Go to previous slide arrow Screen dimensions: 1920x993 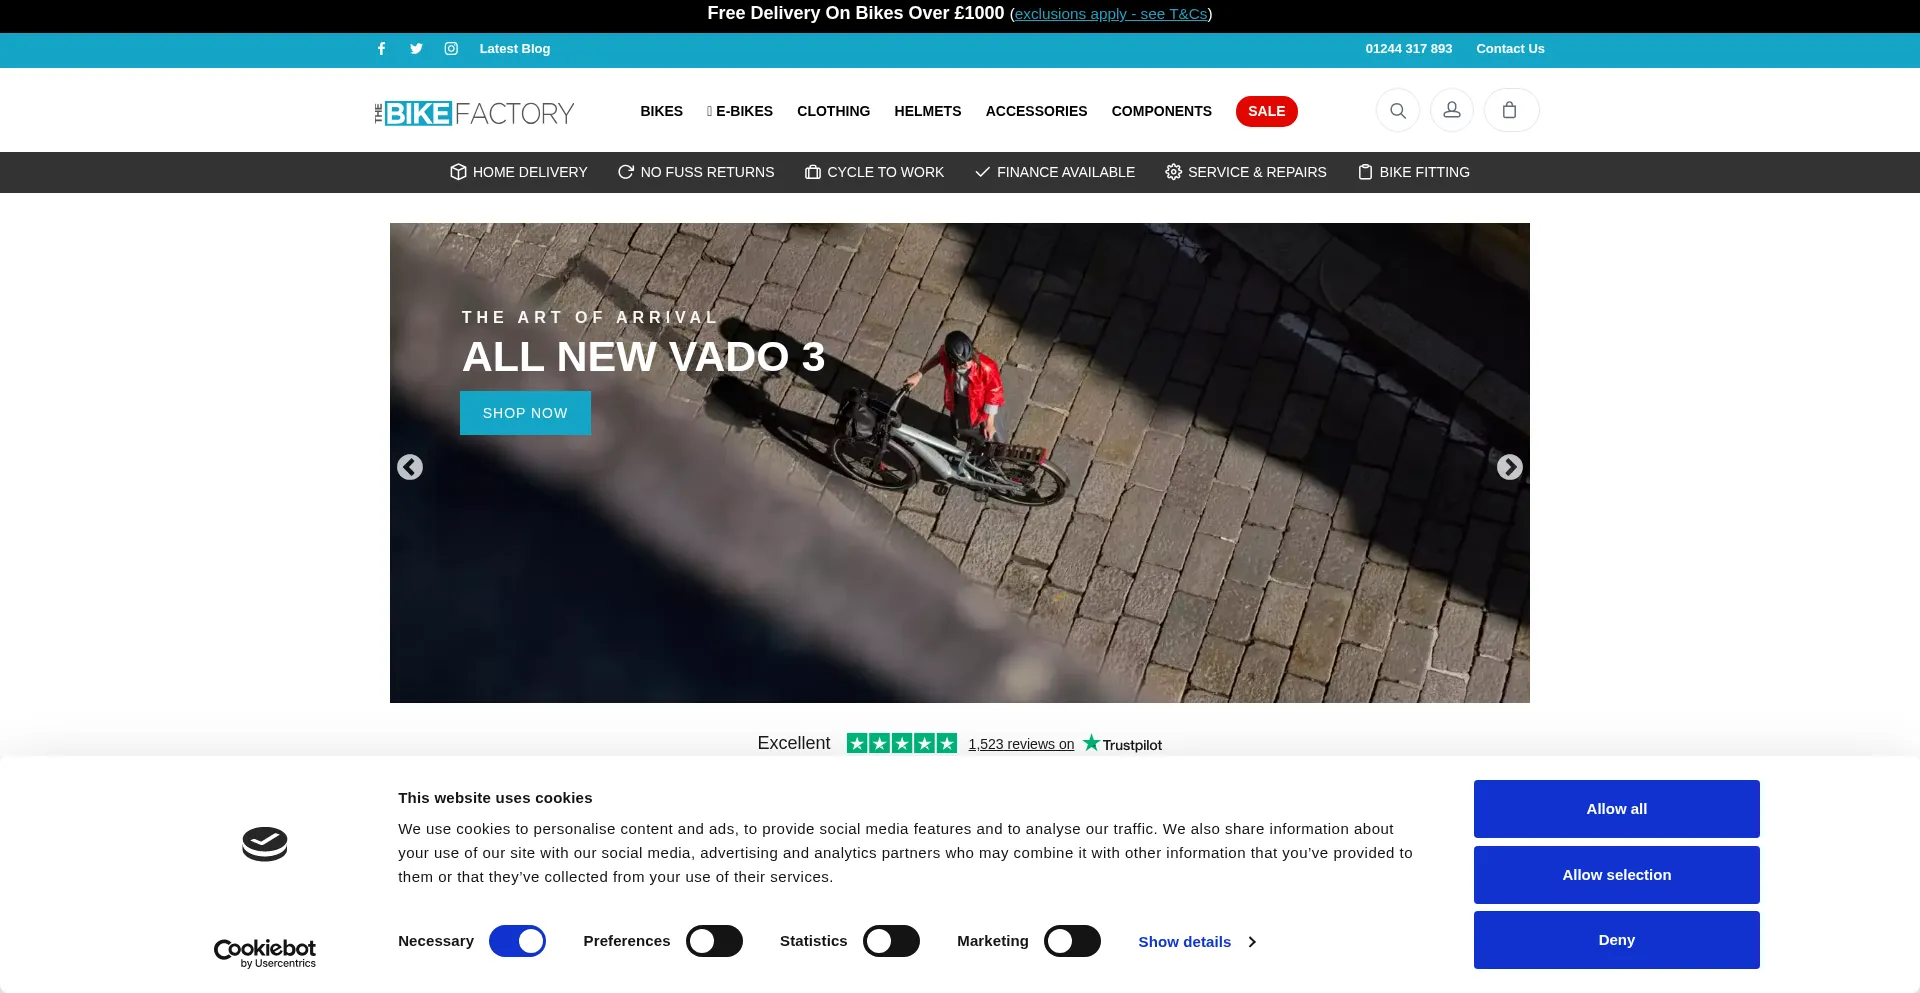coord(410,467)
